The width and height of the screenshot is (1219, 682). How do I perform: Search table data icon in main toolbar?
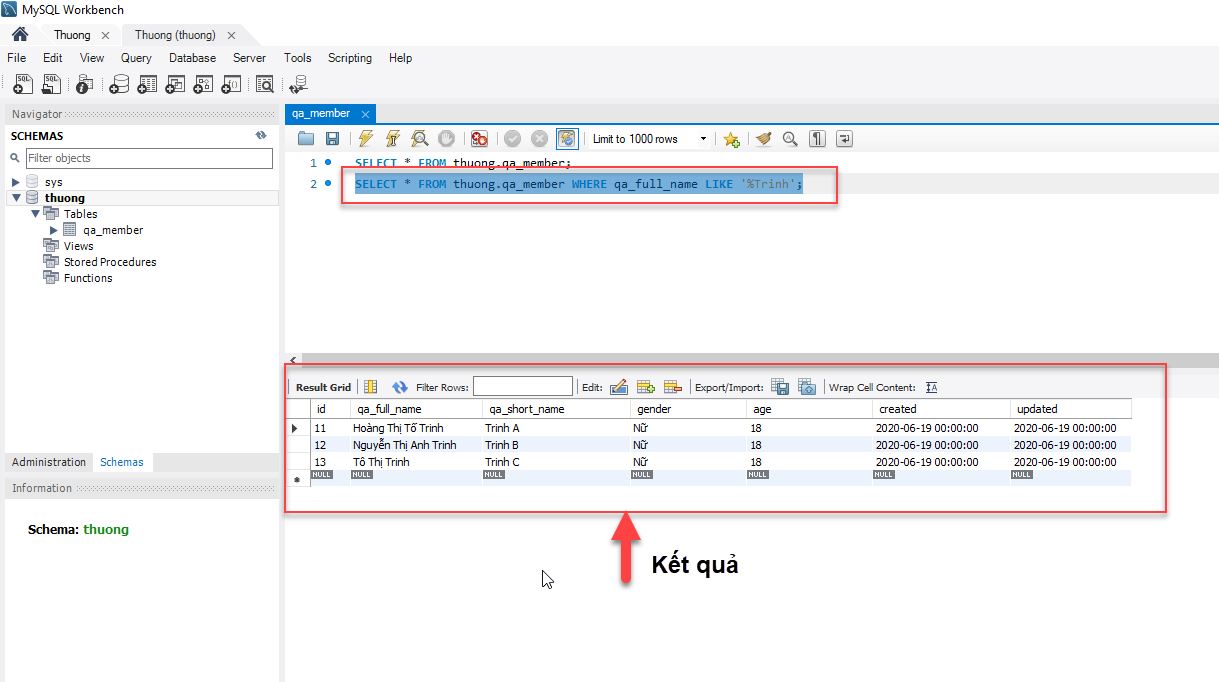click(265, 85)
